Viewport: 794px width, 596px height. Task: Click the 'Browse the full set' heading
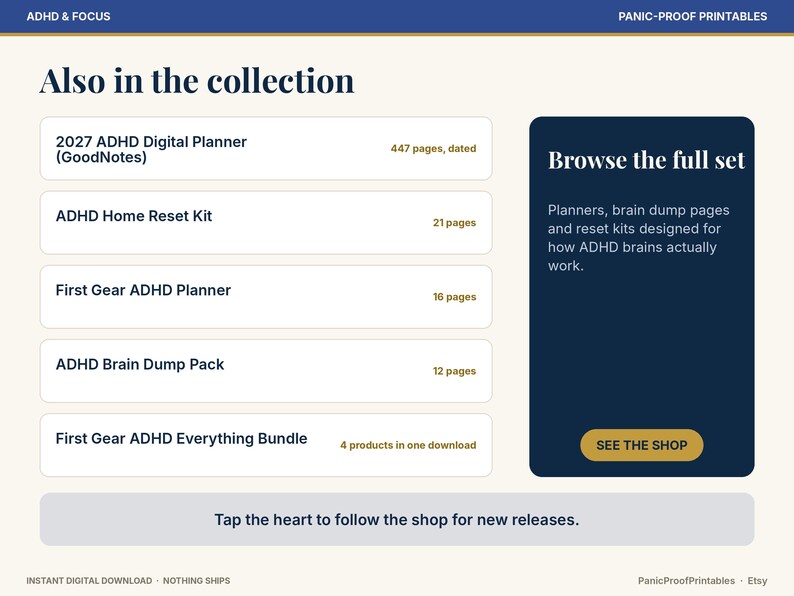point(646,160)
